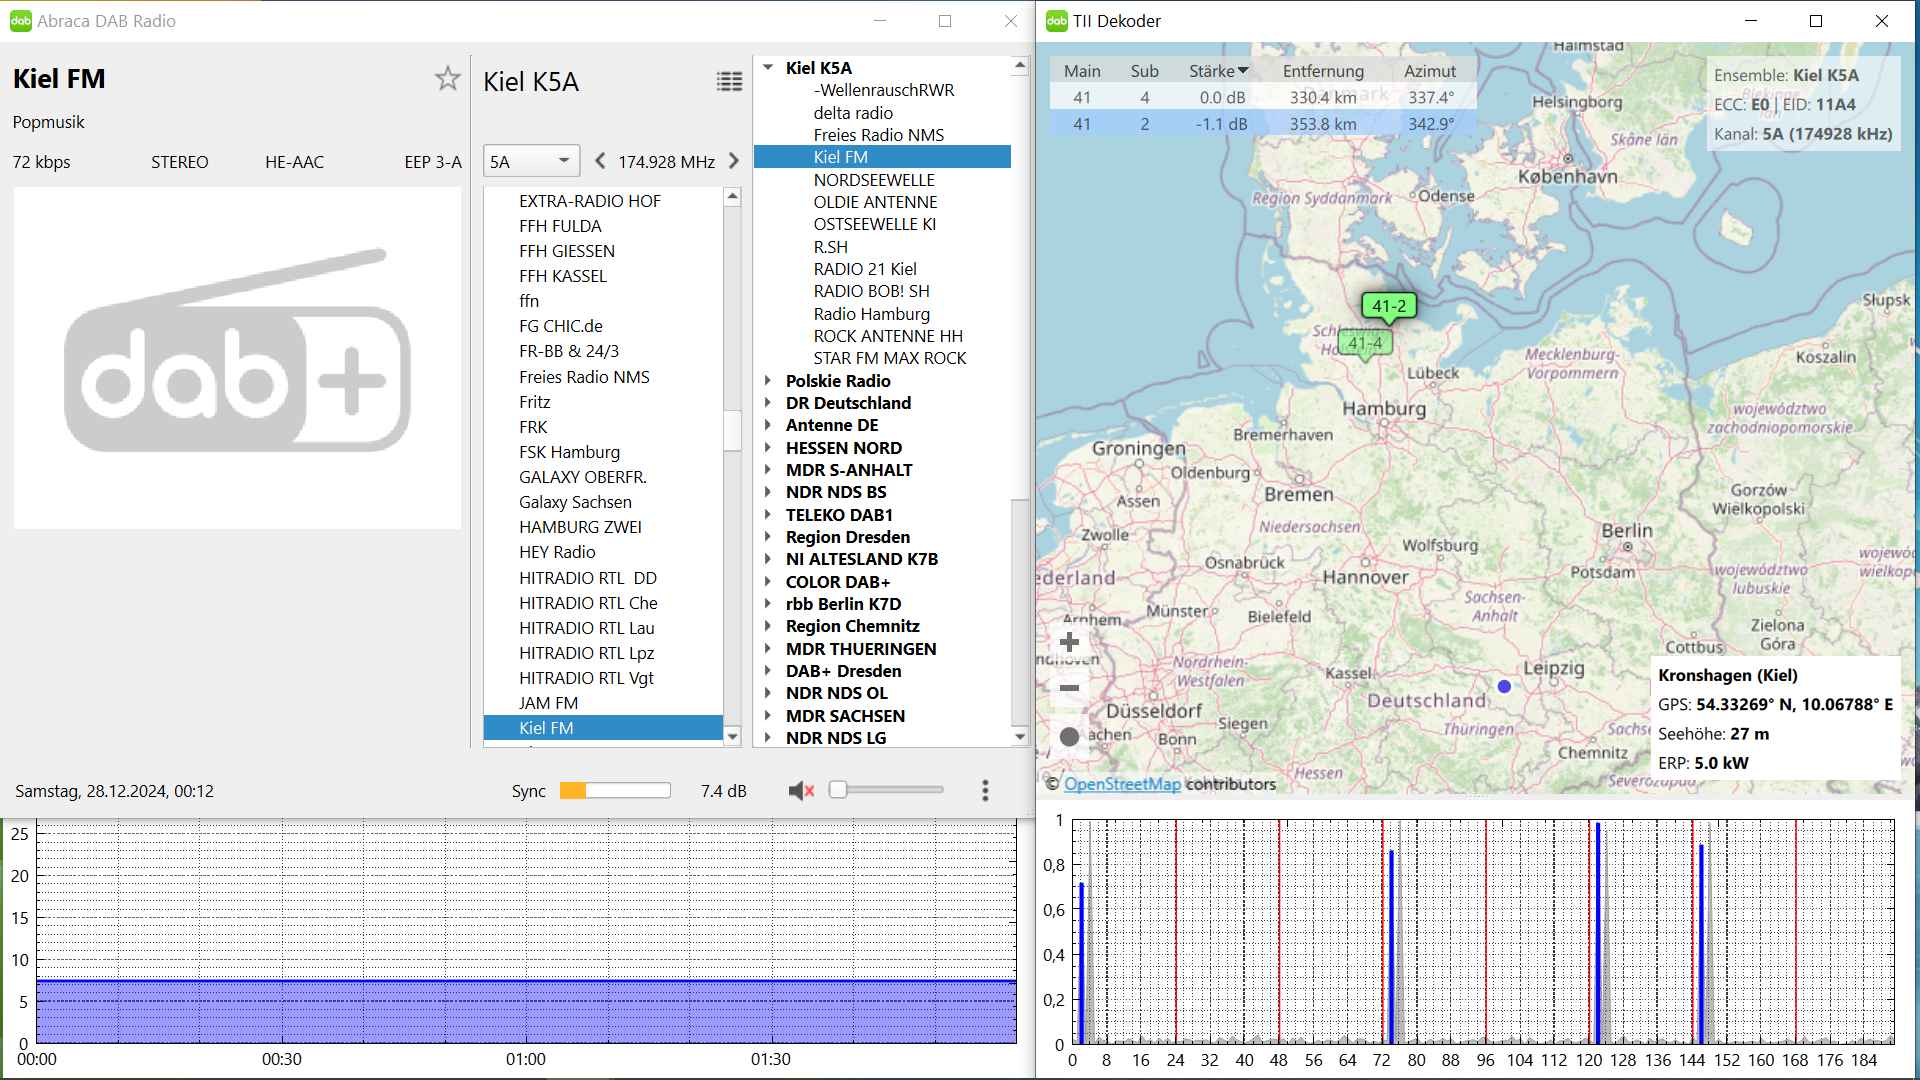Expand the Antenne DE ensemble
The width and height of the screenshot is (1920, 1080).
click(768, 425)
